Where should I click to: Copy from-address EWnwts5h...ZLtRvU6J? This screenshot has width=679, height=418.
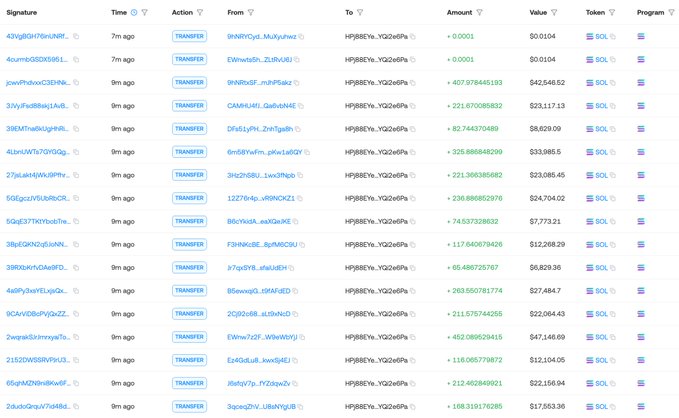(297, 60)
